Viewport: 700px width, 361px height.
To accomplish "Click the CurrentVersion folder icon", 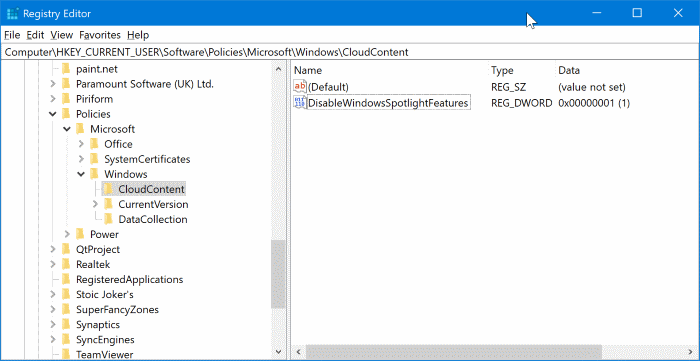I will (108, 204).
